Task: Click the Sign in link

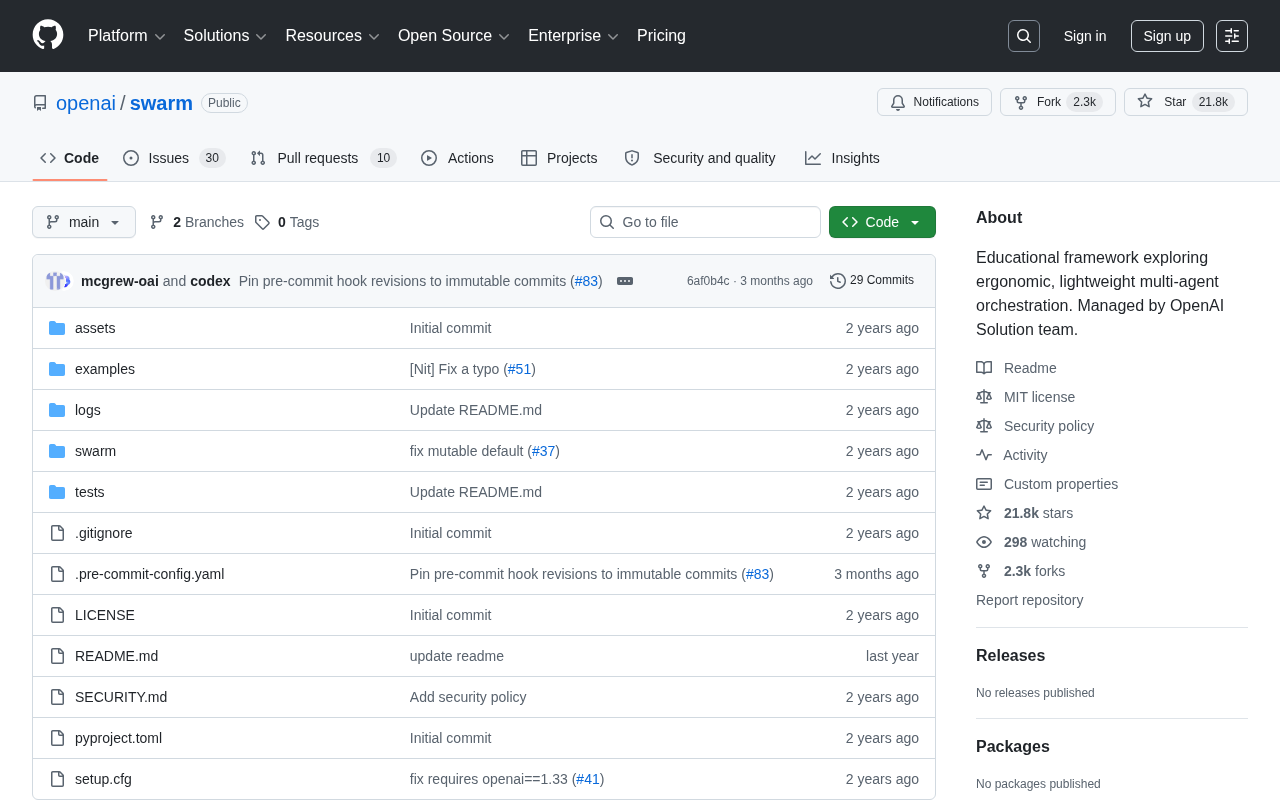Action: click(1085, 36)
